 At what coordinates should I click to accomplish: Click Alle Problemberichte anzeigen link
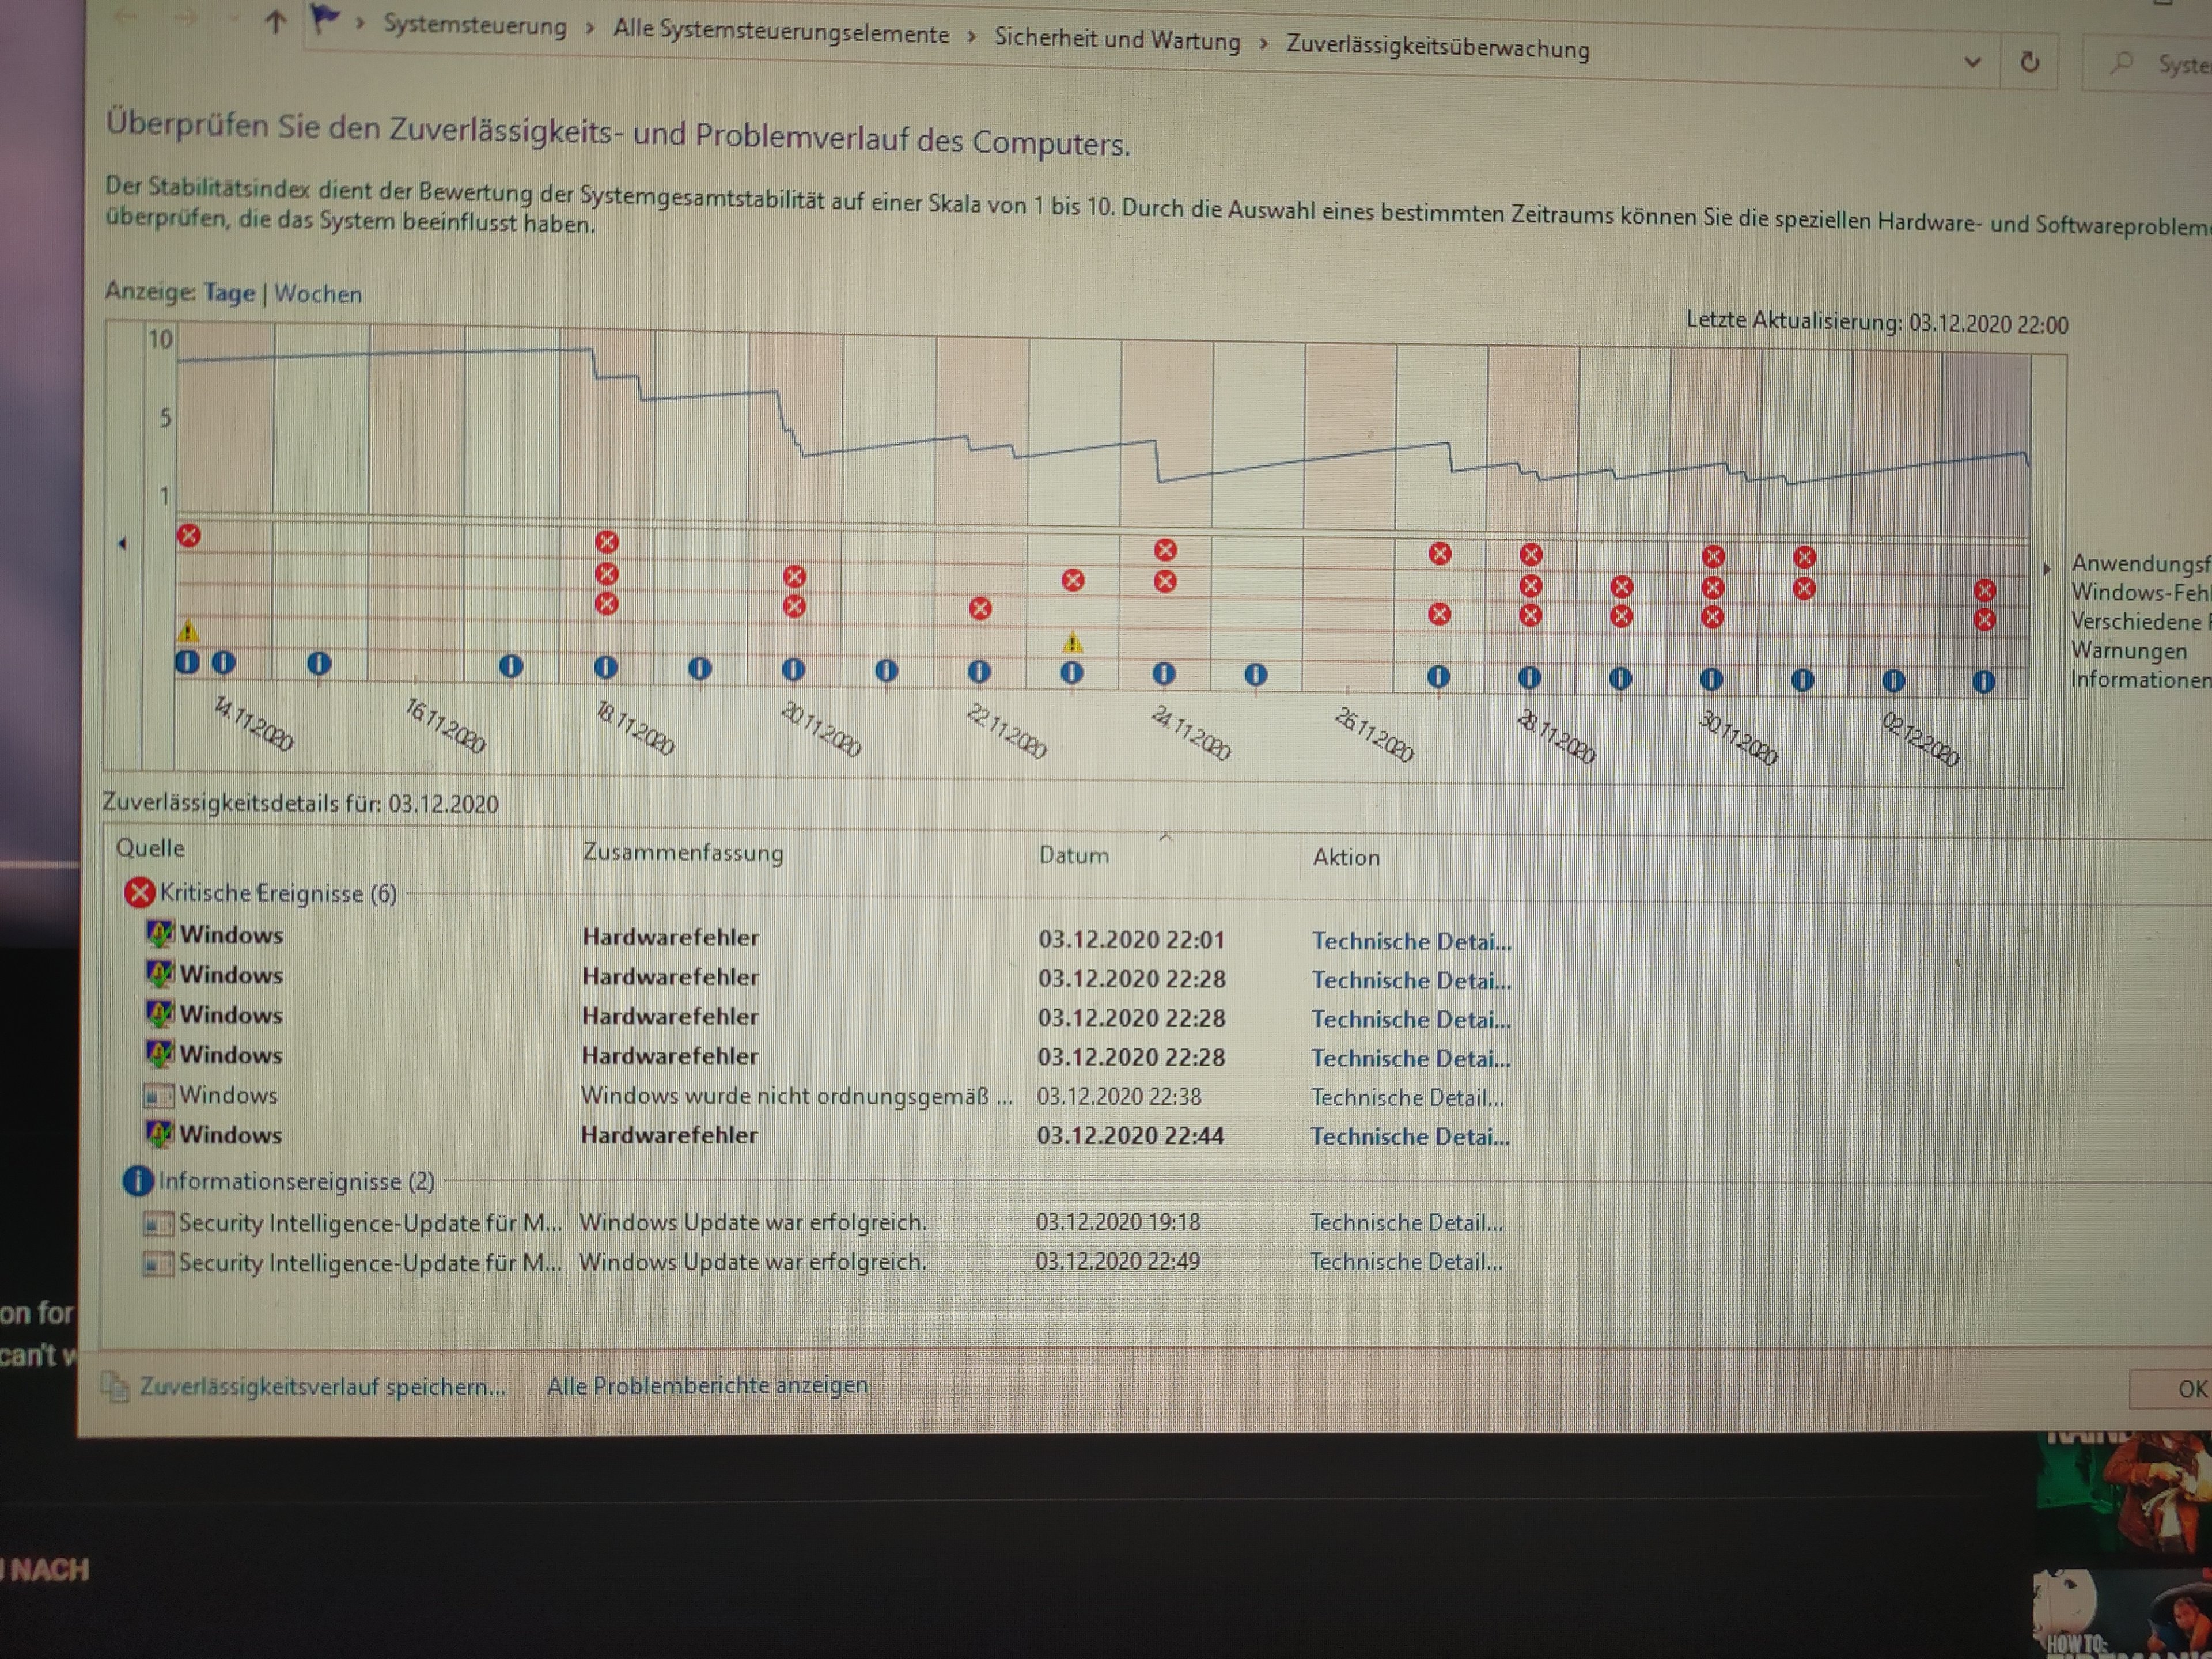click(x=707, y=1385)
